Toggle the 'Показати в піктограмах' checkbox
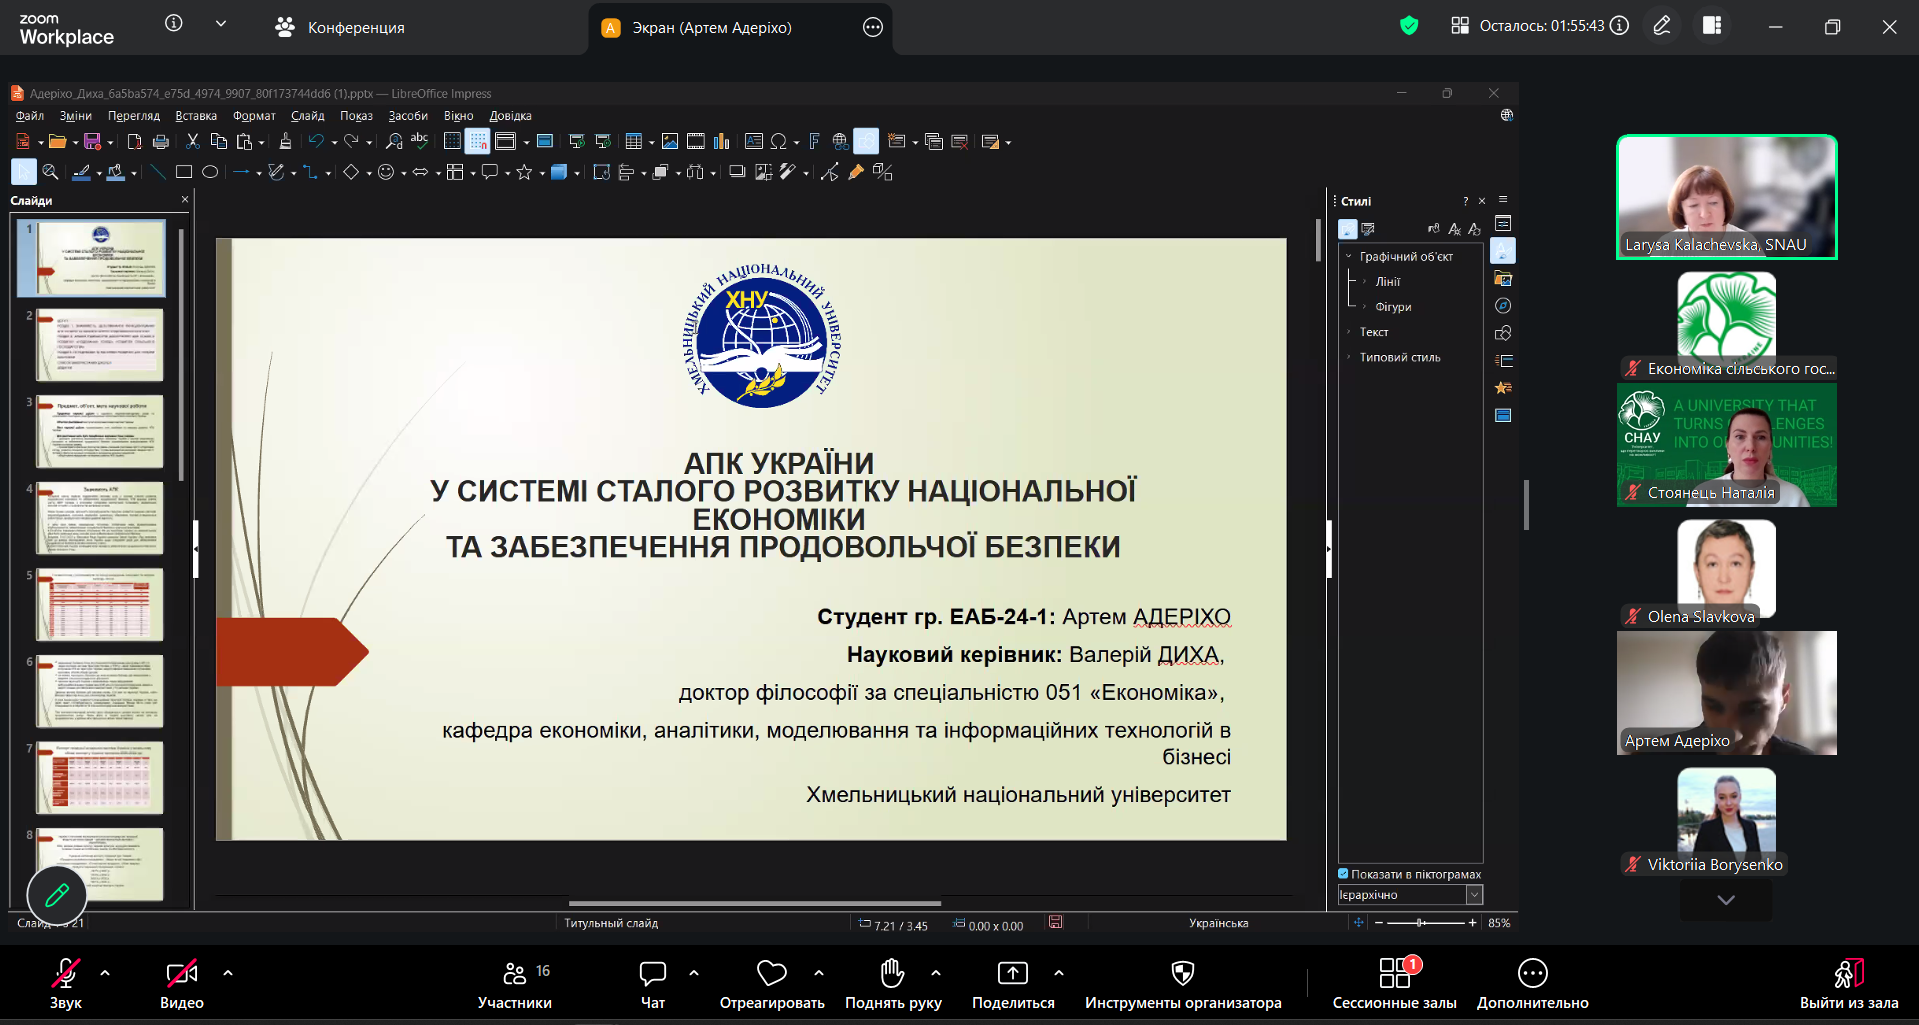 pyautogui.click(x=1344, y=874)
